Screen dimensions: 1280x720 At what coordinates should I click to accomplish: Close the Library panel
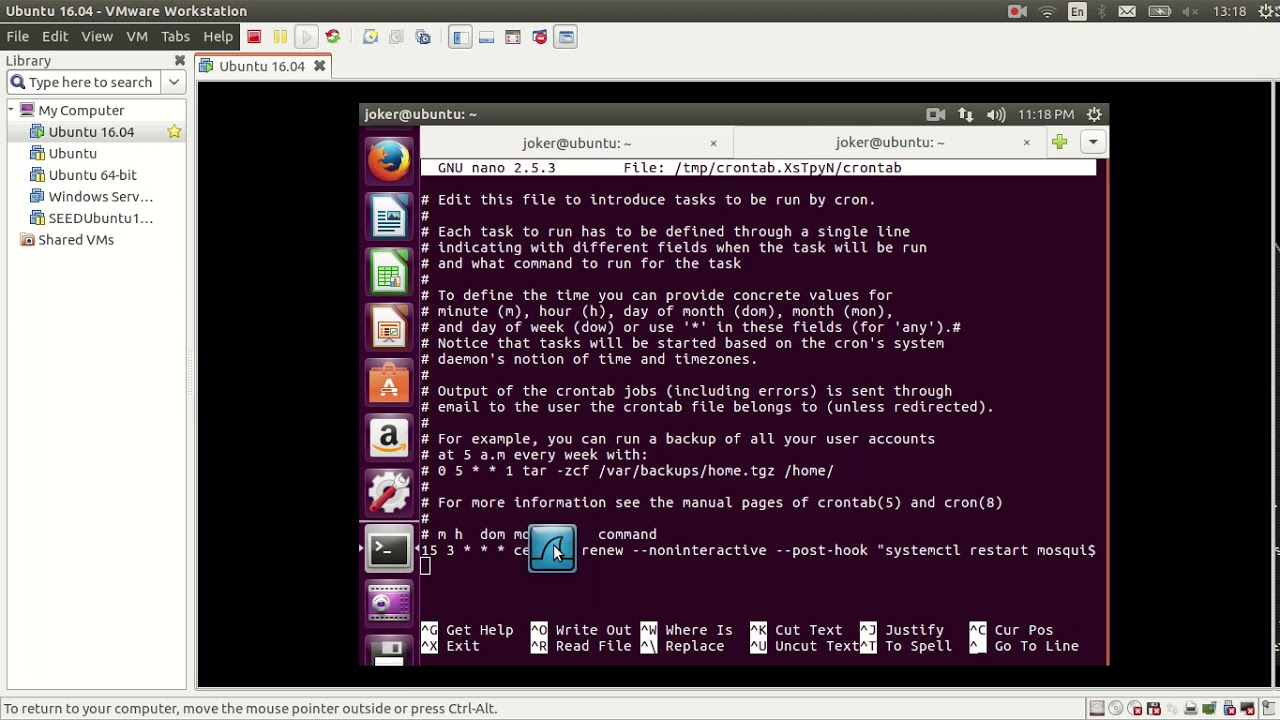point(180,61)
